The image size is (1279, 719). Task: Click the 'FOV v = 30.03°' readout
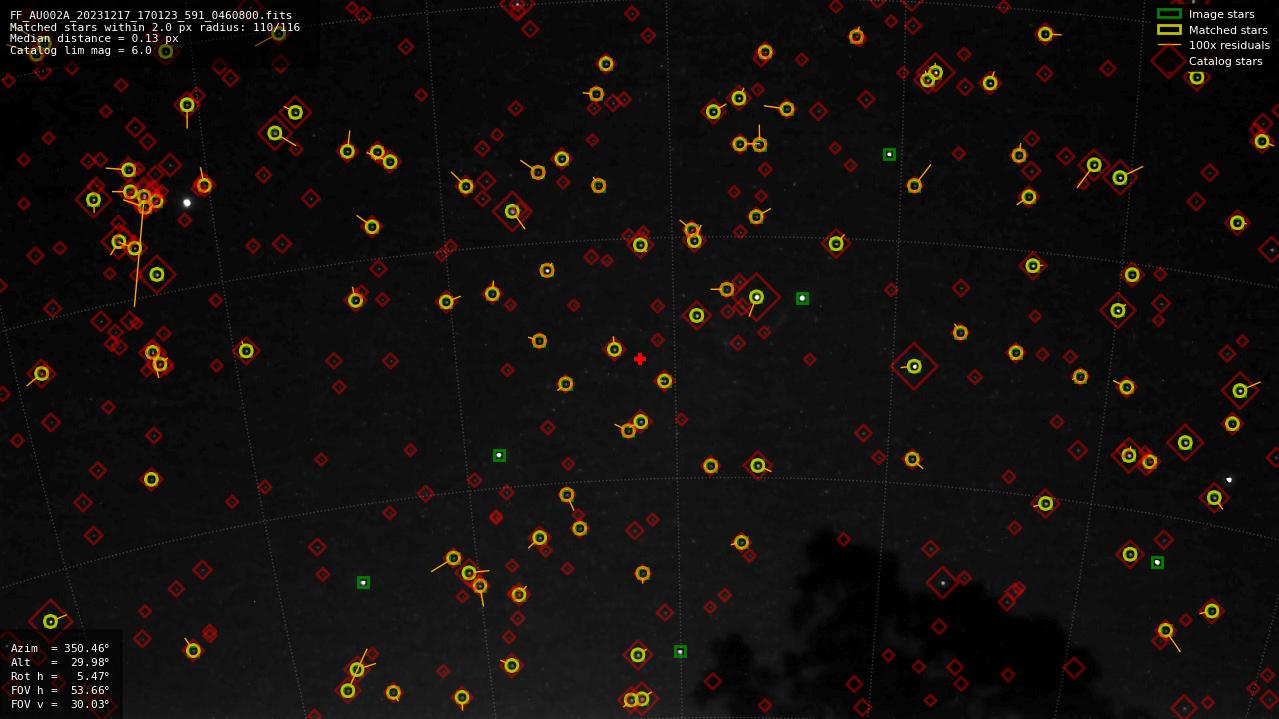[x=60, y=704]
